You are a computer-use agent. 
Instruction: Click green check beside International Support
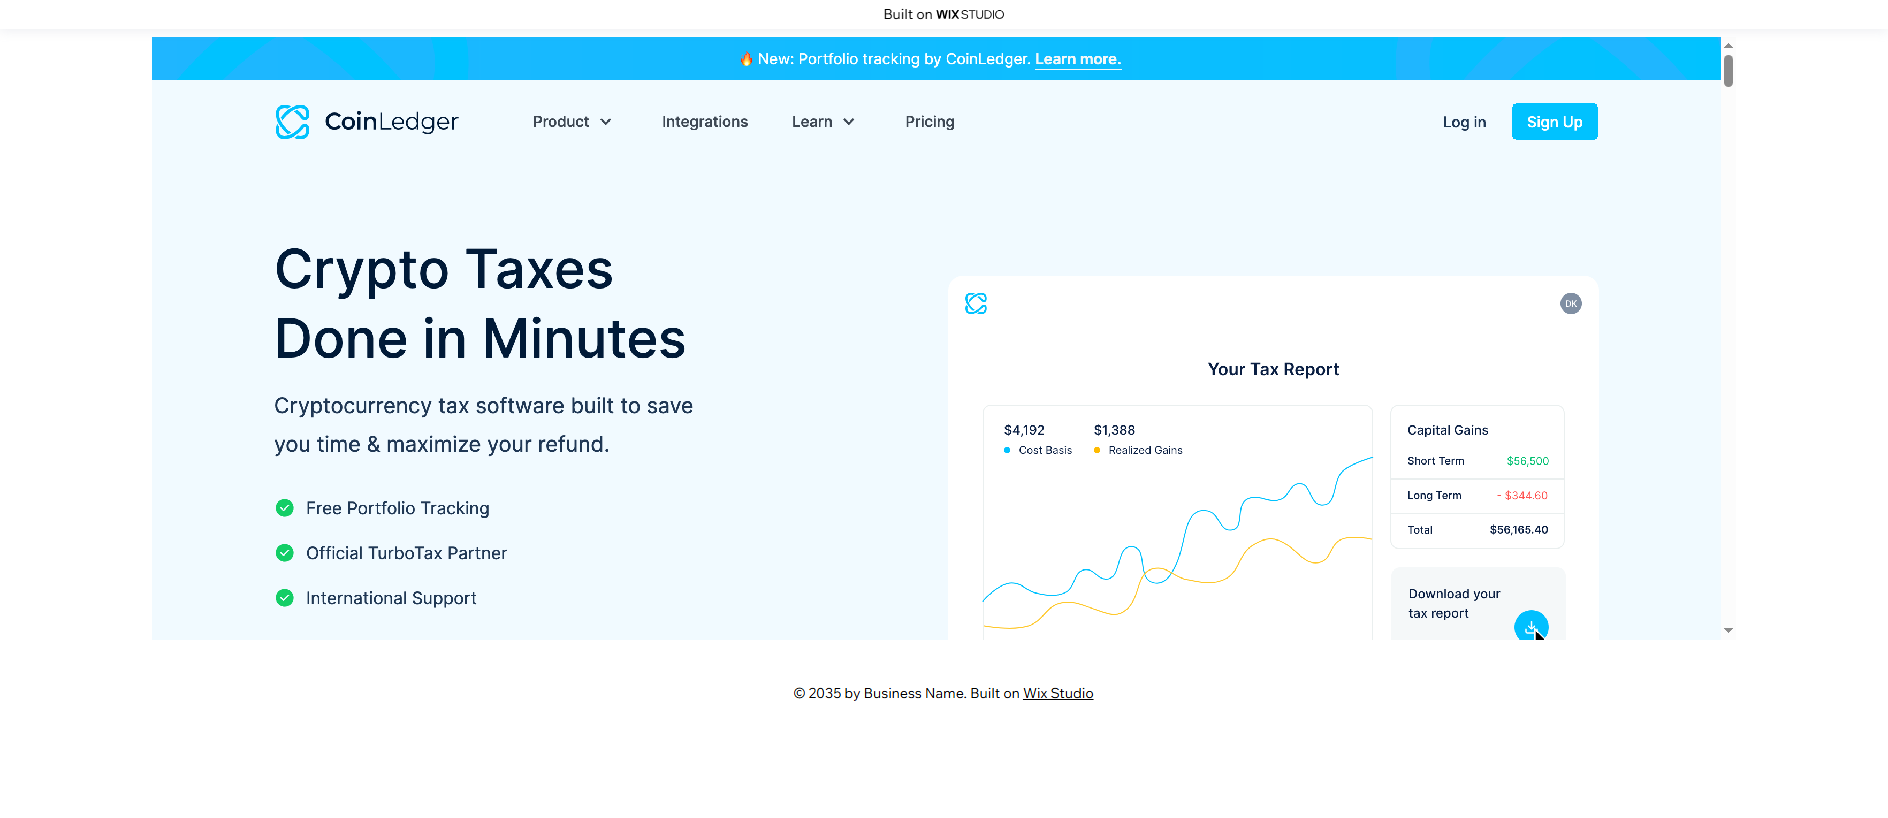point(285,598)
